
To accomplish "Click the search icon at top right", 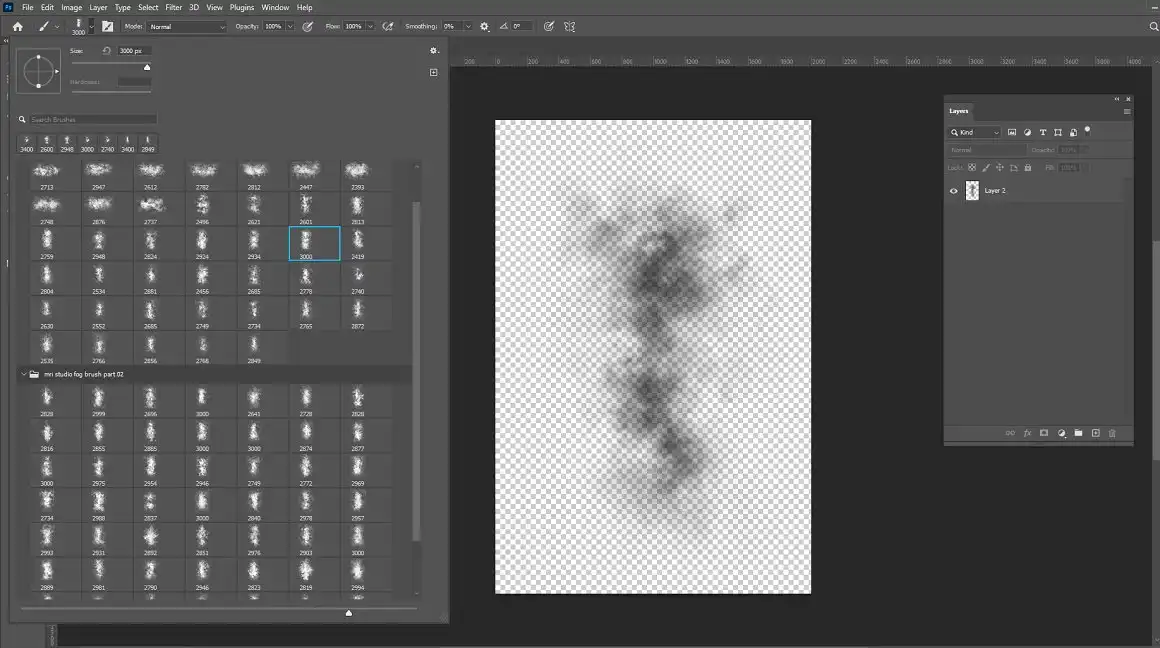I will point(1153,27).
